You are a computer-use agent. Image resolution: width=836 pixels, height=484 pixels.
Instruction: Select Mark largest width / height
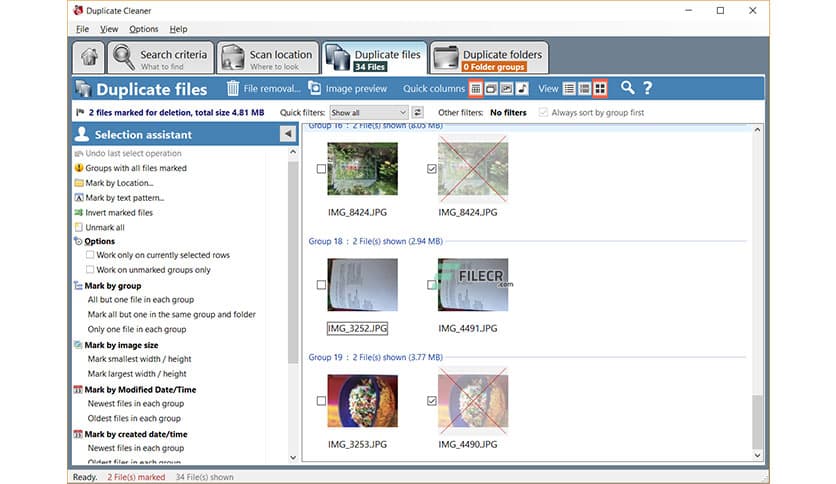pos(137,374)
